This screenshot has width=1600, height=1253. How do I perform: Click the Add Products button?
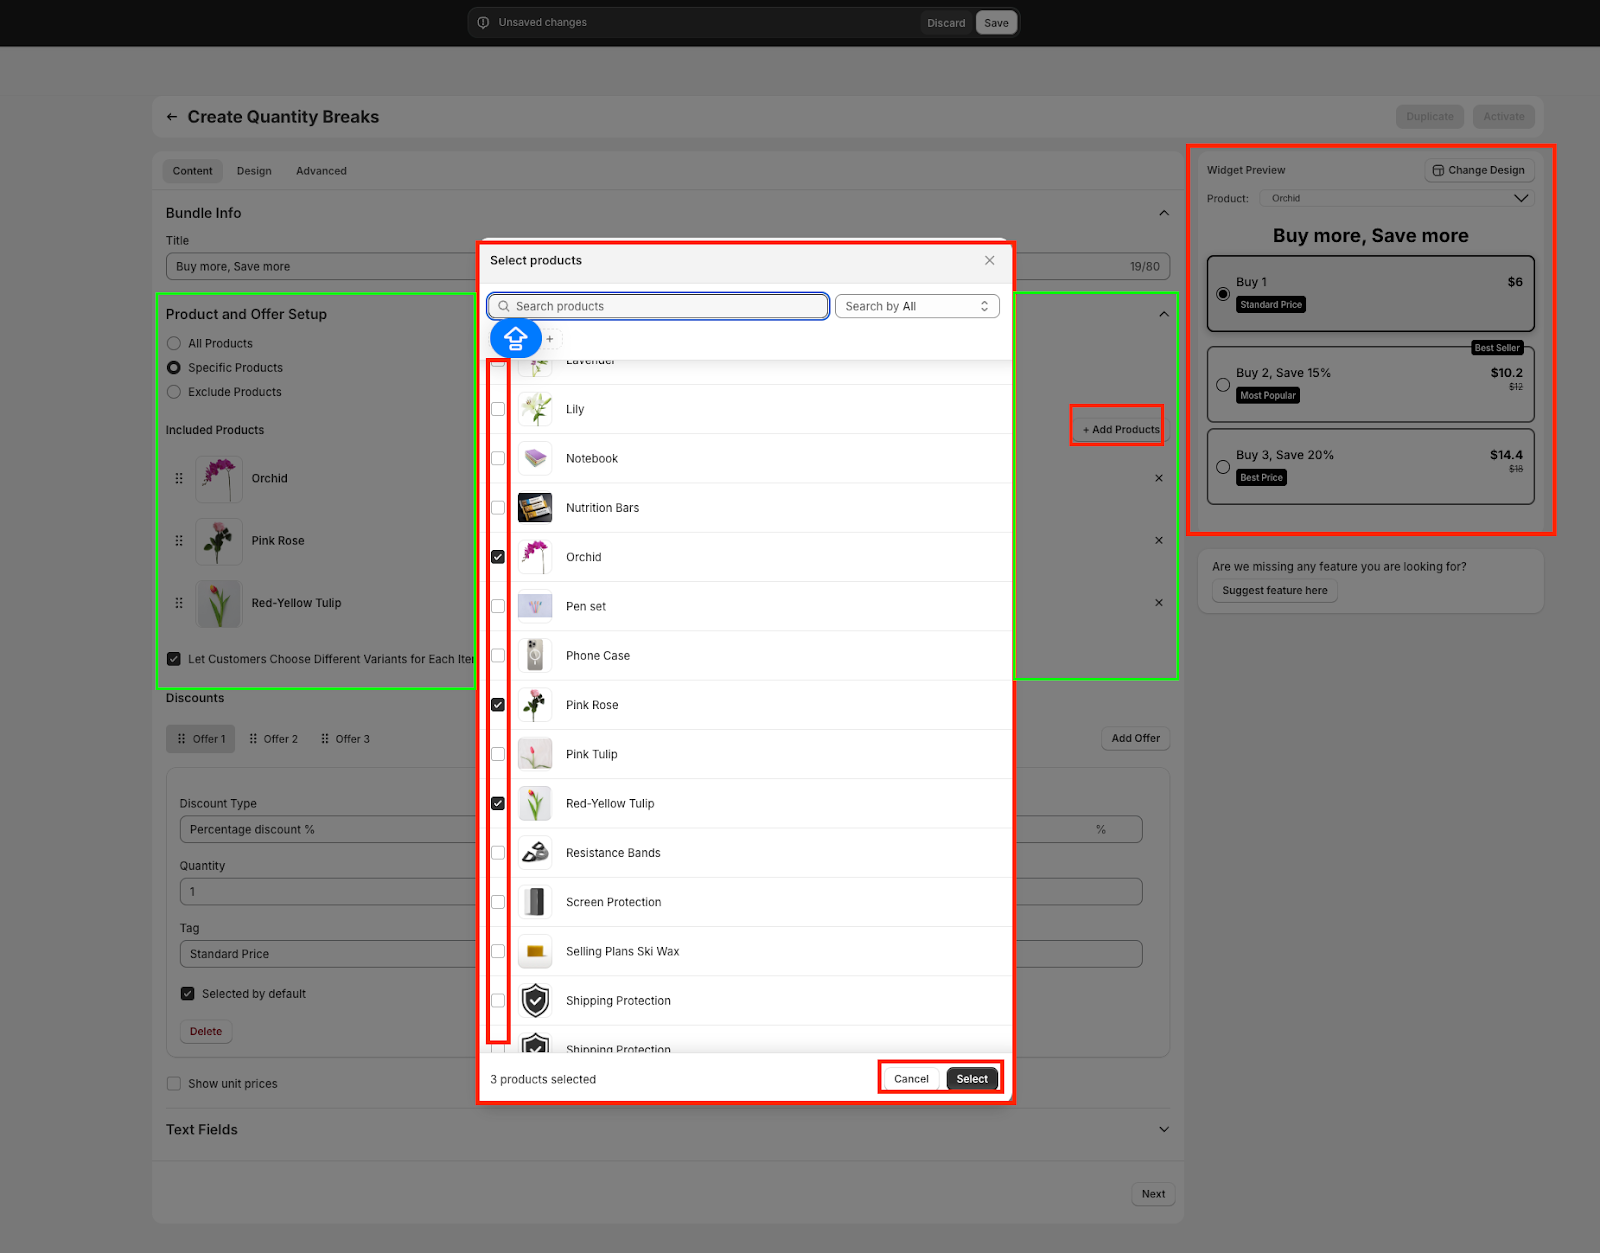(1120, 430)
